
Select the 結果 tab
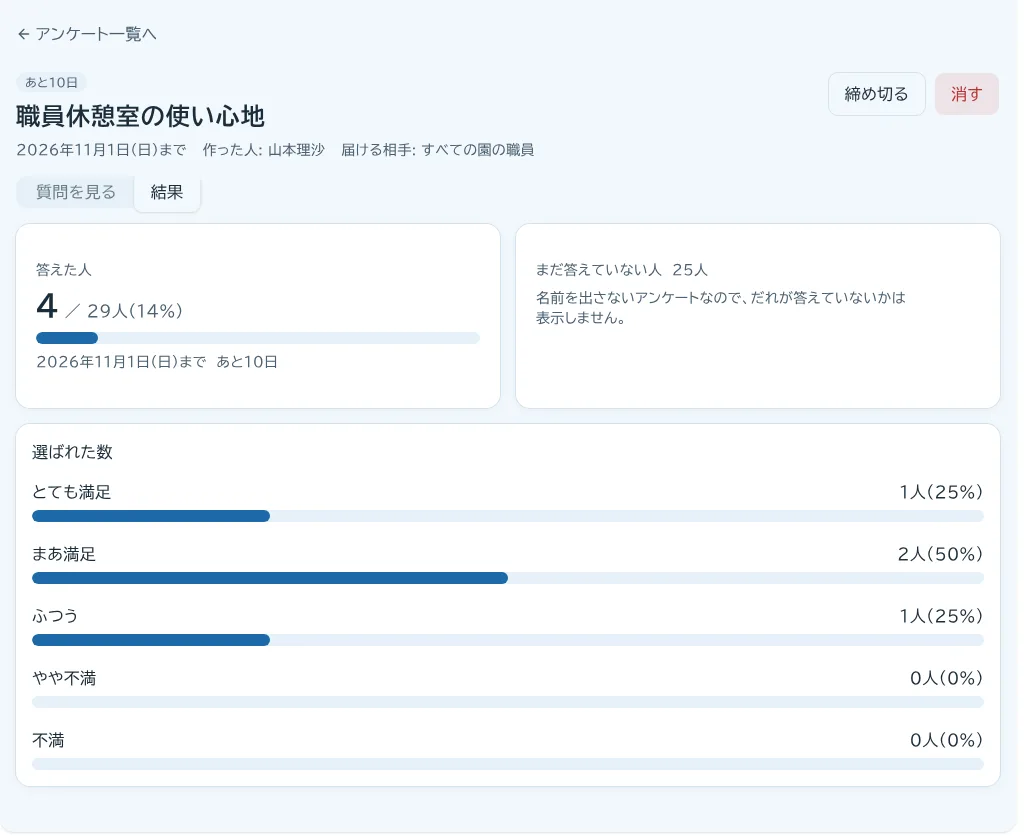pos(167,192)
